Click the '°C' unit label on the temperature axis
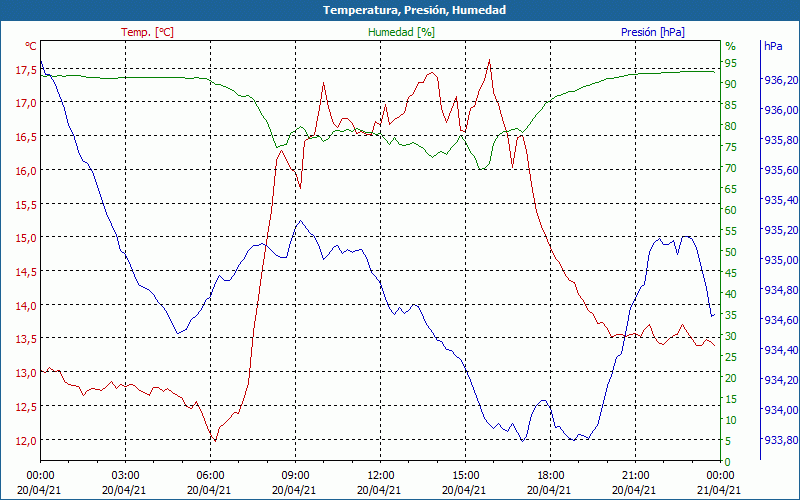 [31, 46]
